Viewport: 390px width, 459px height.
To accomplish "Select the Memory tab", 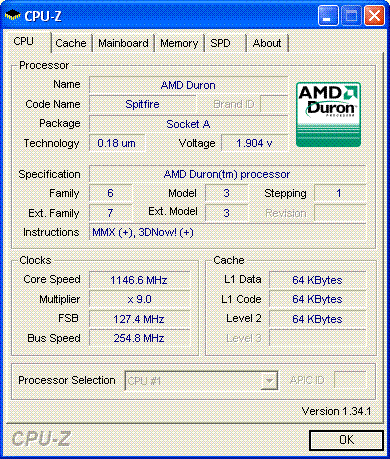I will (x=179, y=43).
